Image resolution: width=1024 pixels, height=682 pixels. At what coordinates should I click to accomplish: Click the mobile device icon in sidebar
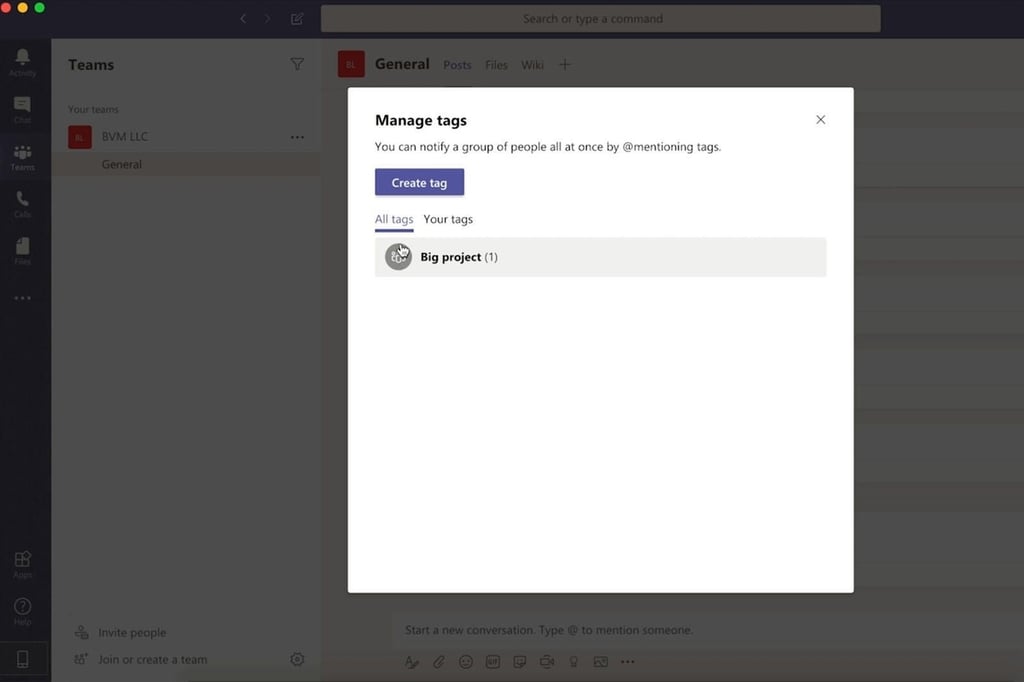pos(22,659)
